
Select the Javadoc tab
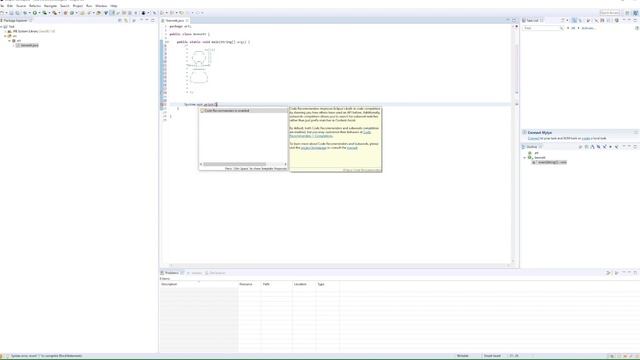[195, 273]
